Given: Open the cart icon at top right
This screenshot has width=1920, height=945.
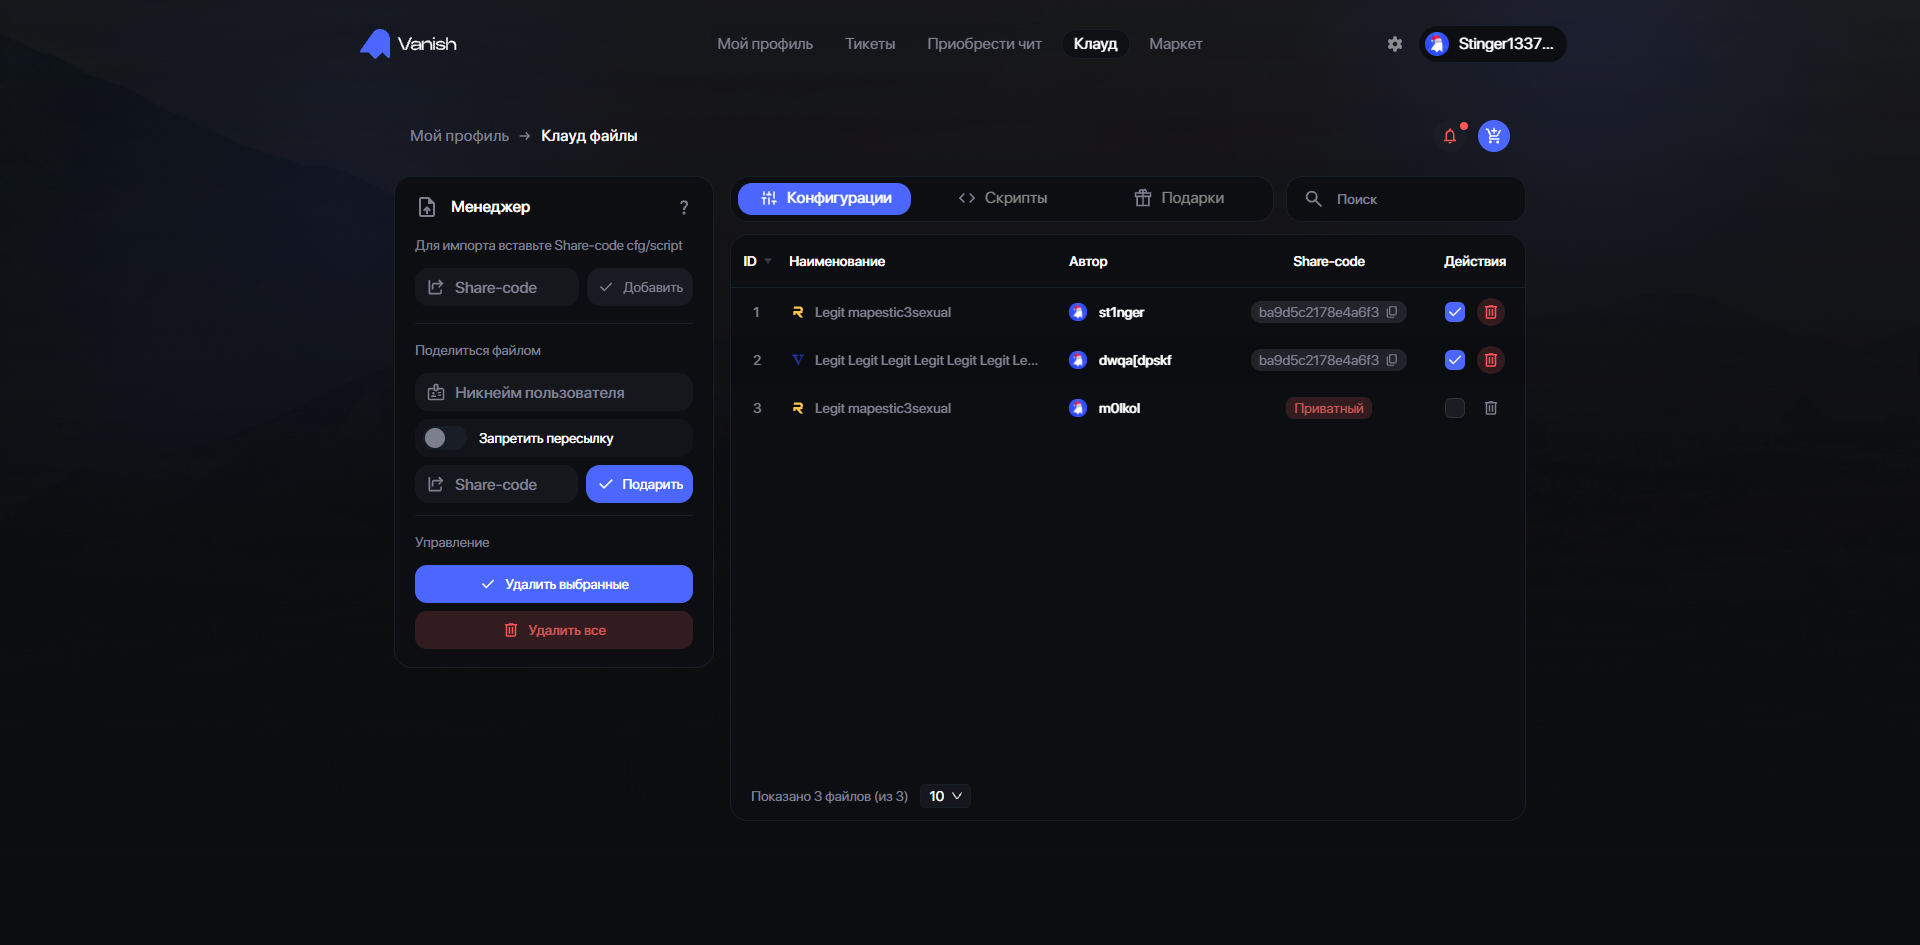Looking at the screenshot, I should (x=1493, y=136).
